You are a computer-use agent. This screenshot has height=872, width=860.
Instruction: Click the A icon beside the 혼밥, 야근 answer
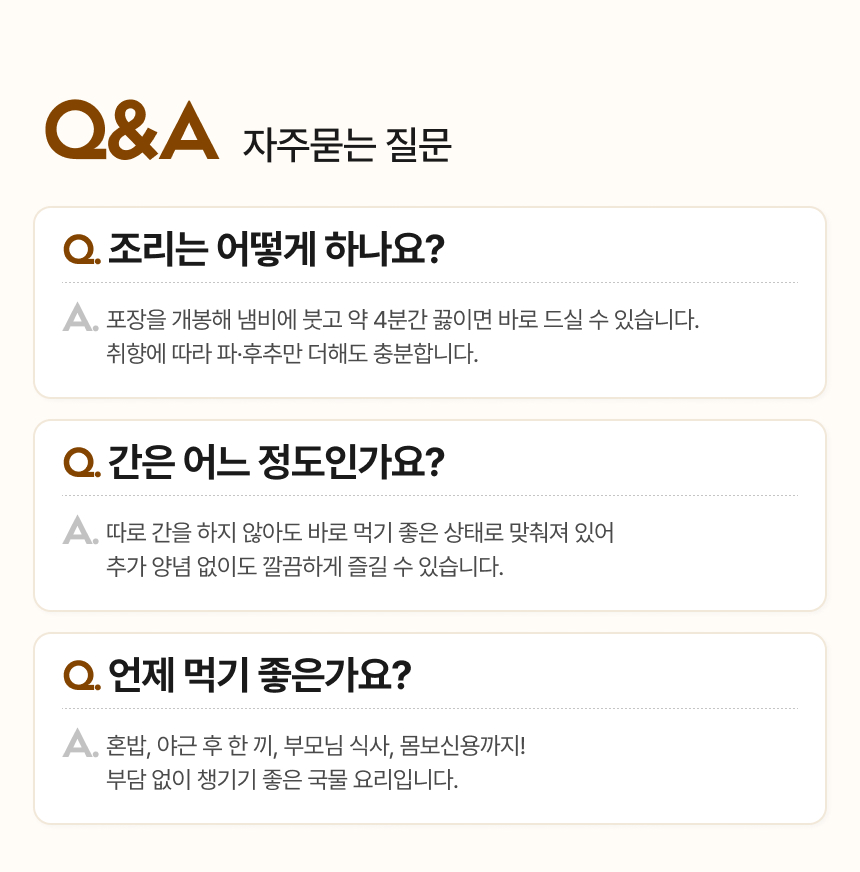(x=79, y=744)
